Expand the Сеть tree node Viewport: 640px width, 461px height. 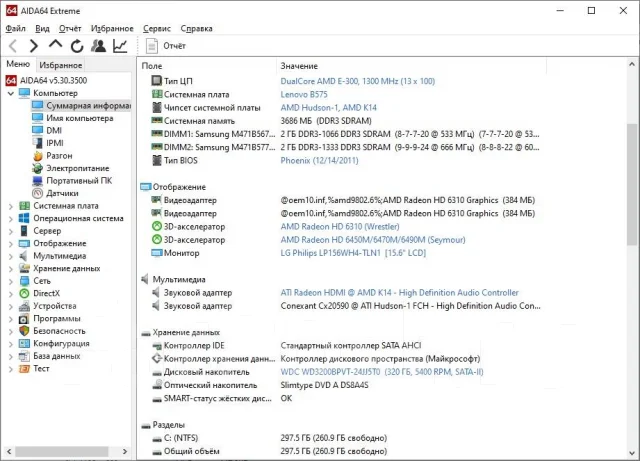tap(11, 282)
